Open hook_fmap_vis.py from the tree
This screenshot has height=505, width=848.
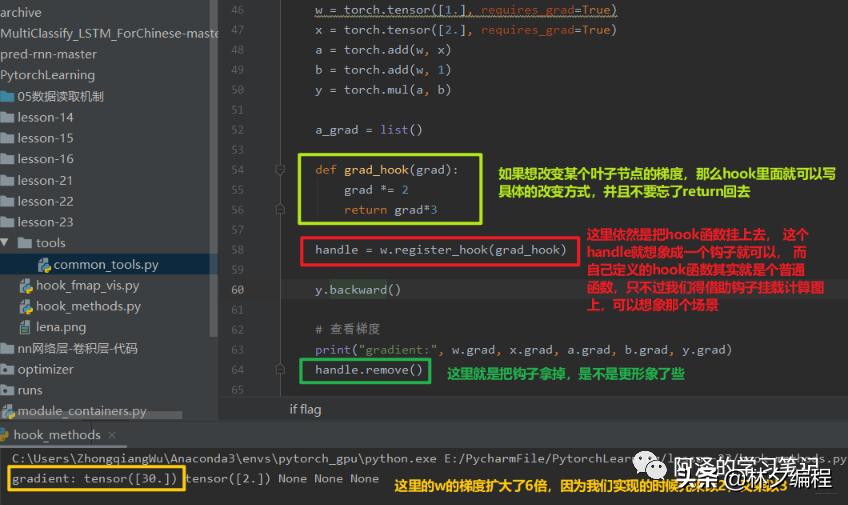click(x=88, y=285)
